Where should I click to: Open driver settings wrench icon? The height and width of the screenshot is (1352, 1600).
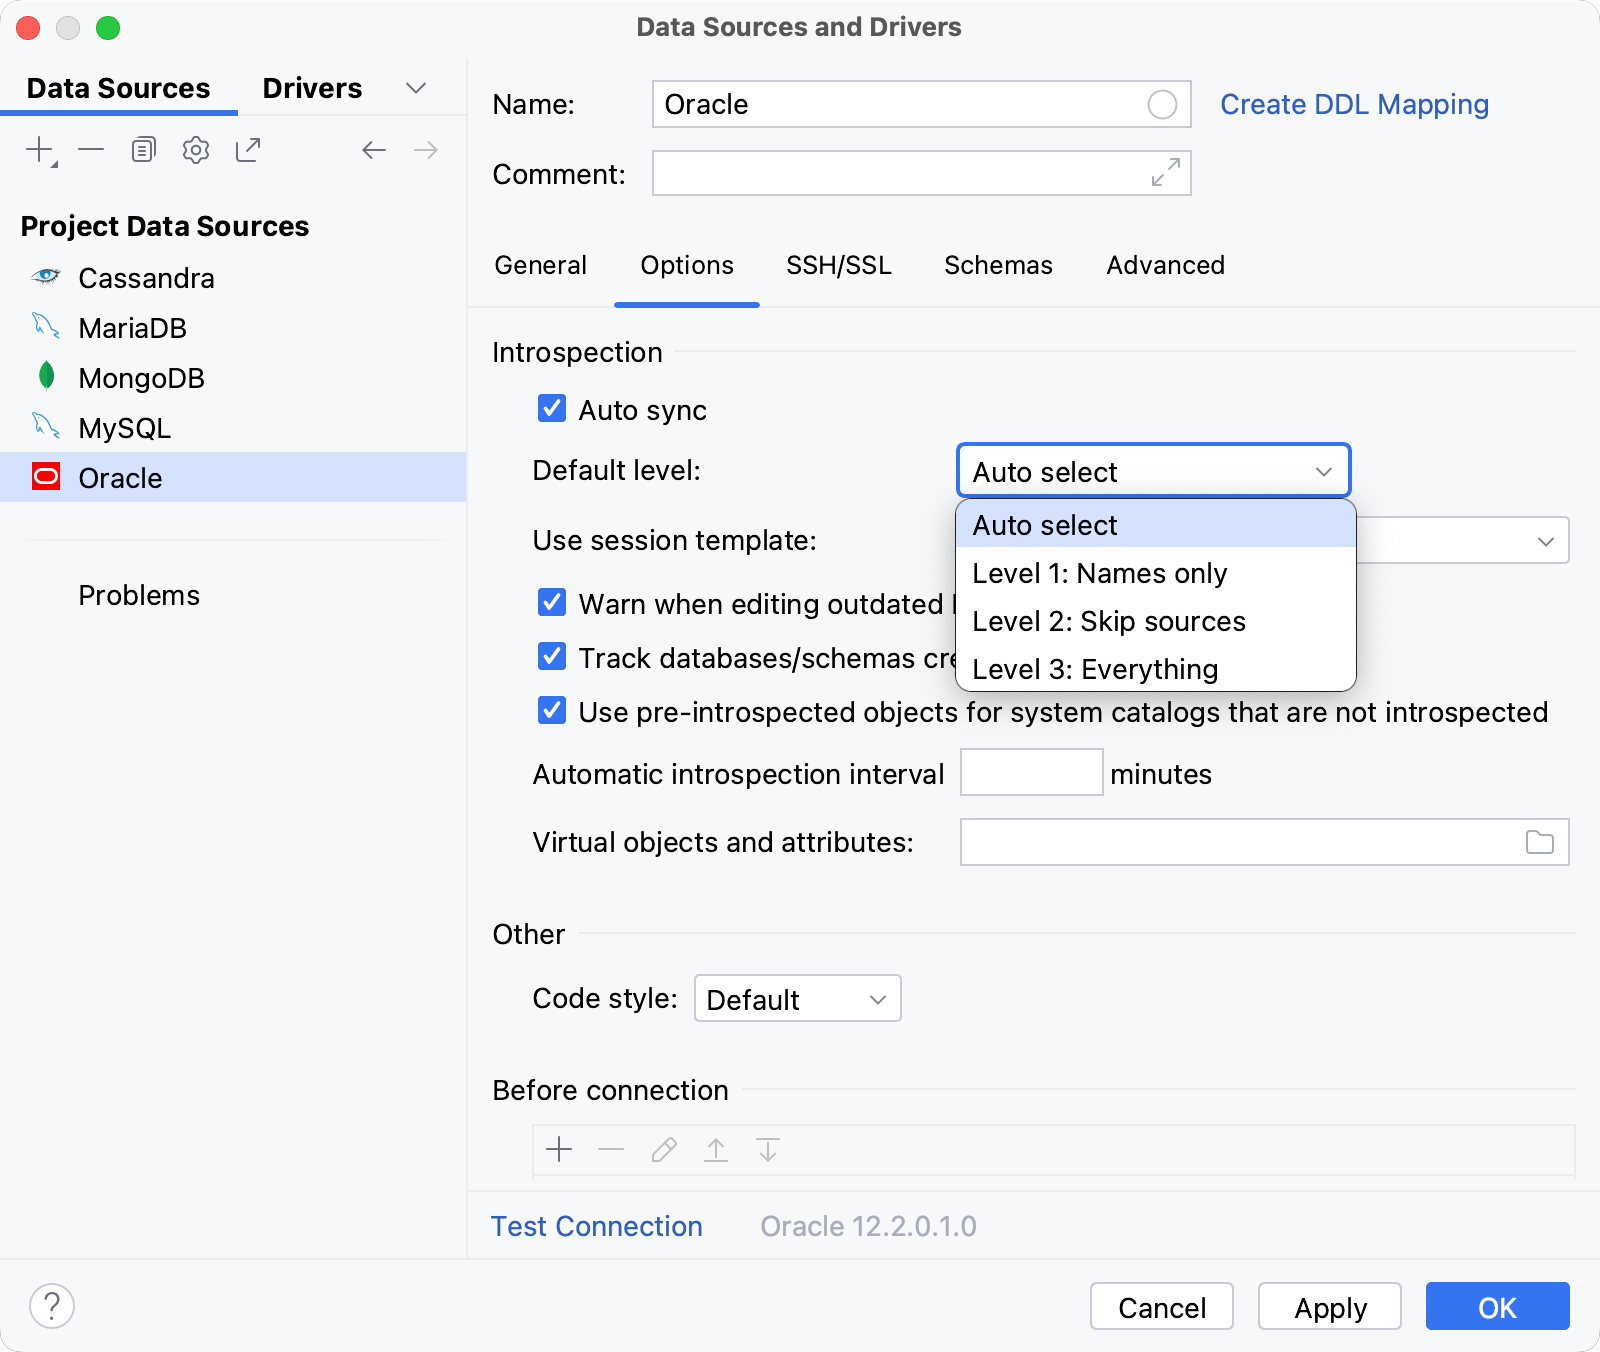[x=196, y=150]
